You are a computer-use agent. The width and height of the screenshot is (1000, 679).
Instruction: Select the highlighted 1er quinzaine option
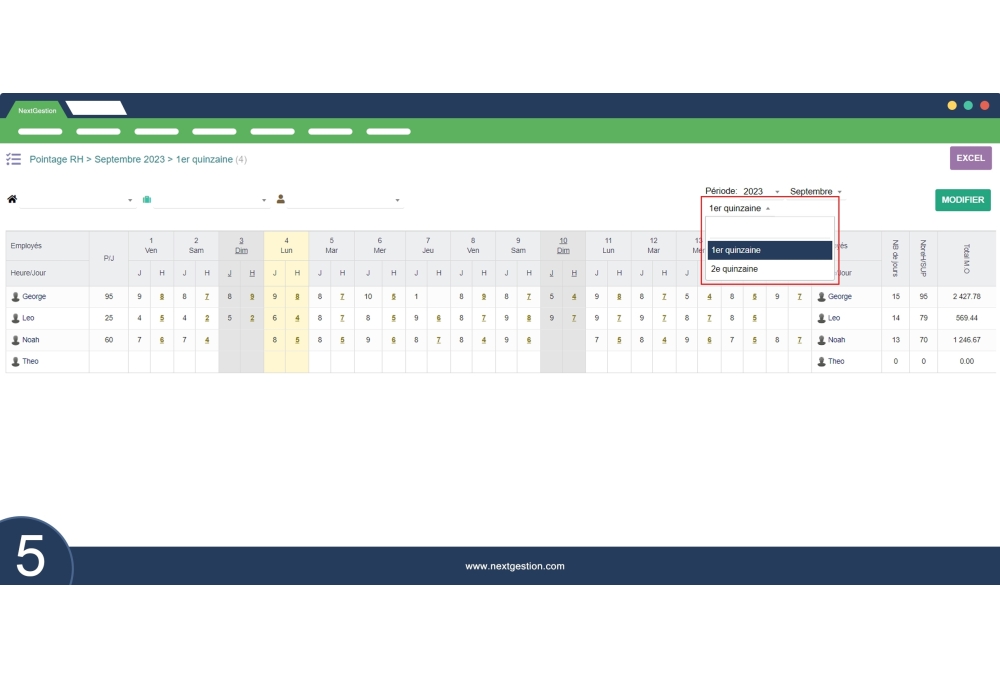tap(736, 250)
